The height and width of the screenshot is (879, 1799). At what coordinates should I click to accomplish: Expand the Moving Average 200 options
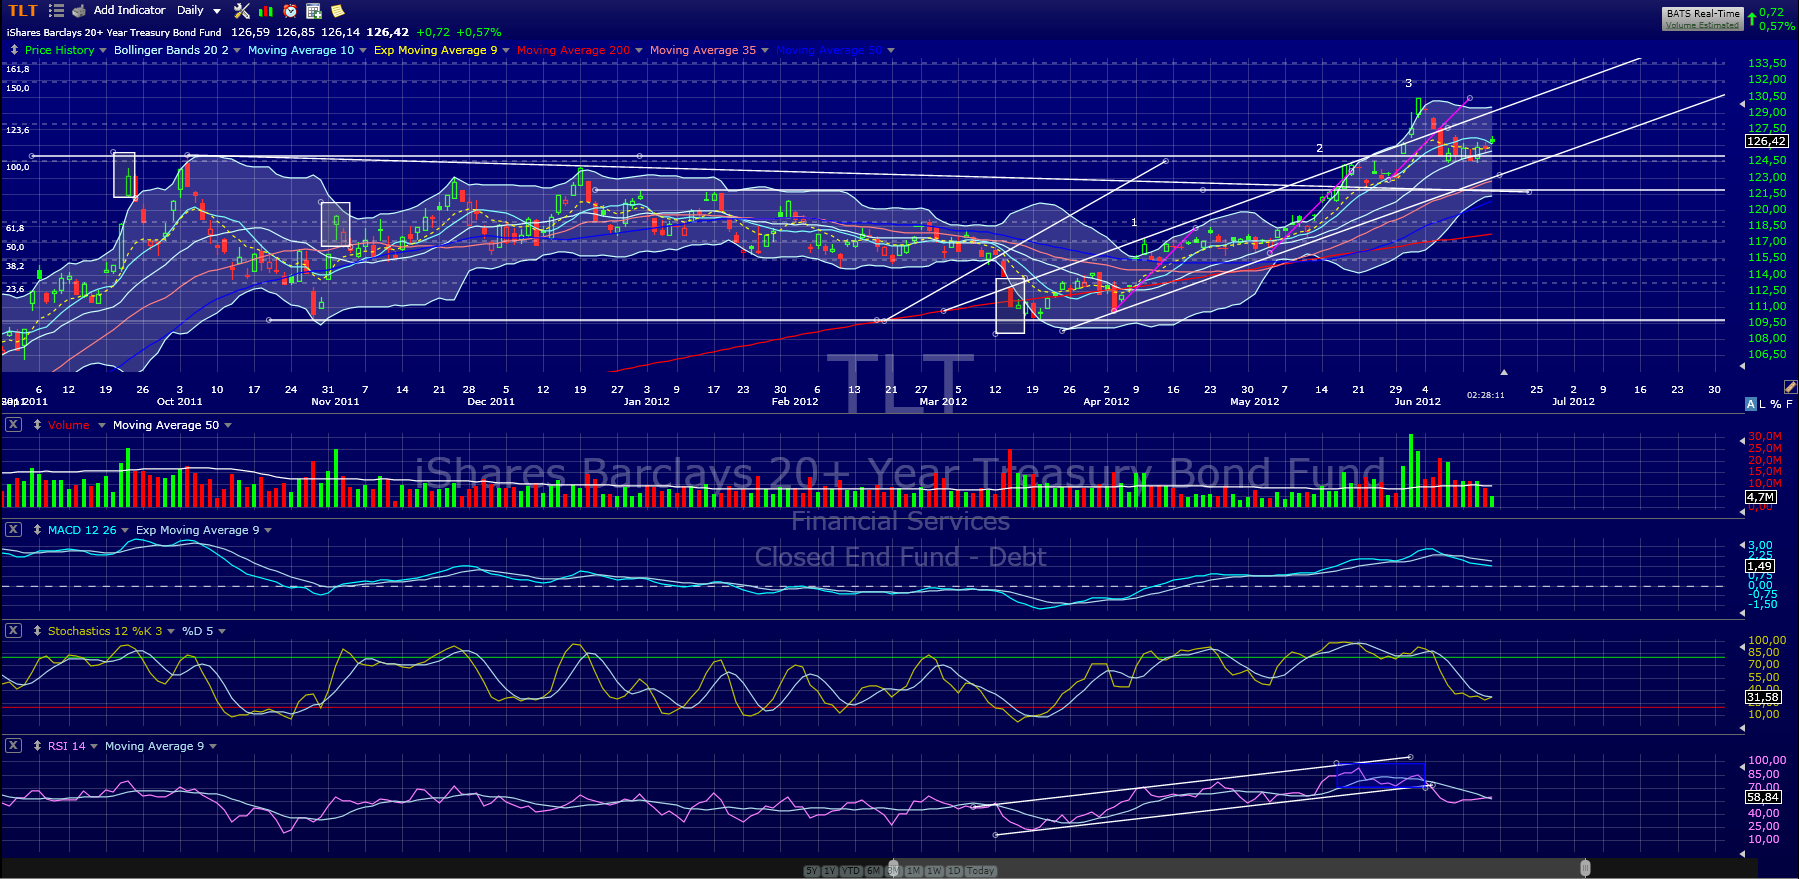coord(639,50)
